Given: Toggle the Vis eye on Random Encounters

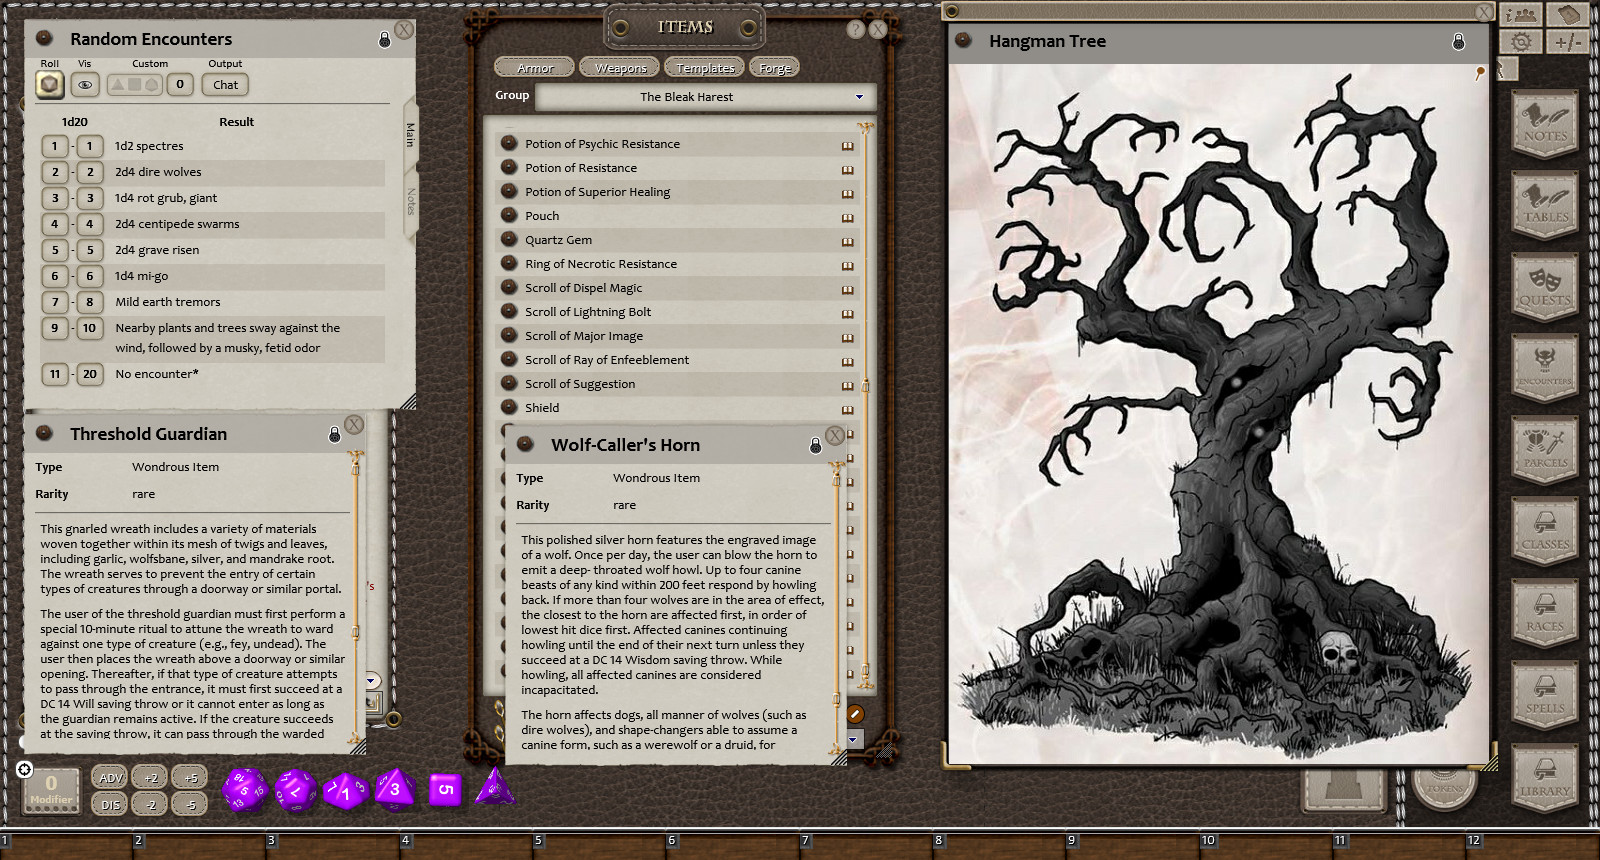Looking at the screenshot, I should (x=85, y=85).
